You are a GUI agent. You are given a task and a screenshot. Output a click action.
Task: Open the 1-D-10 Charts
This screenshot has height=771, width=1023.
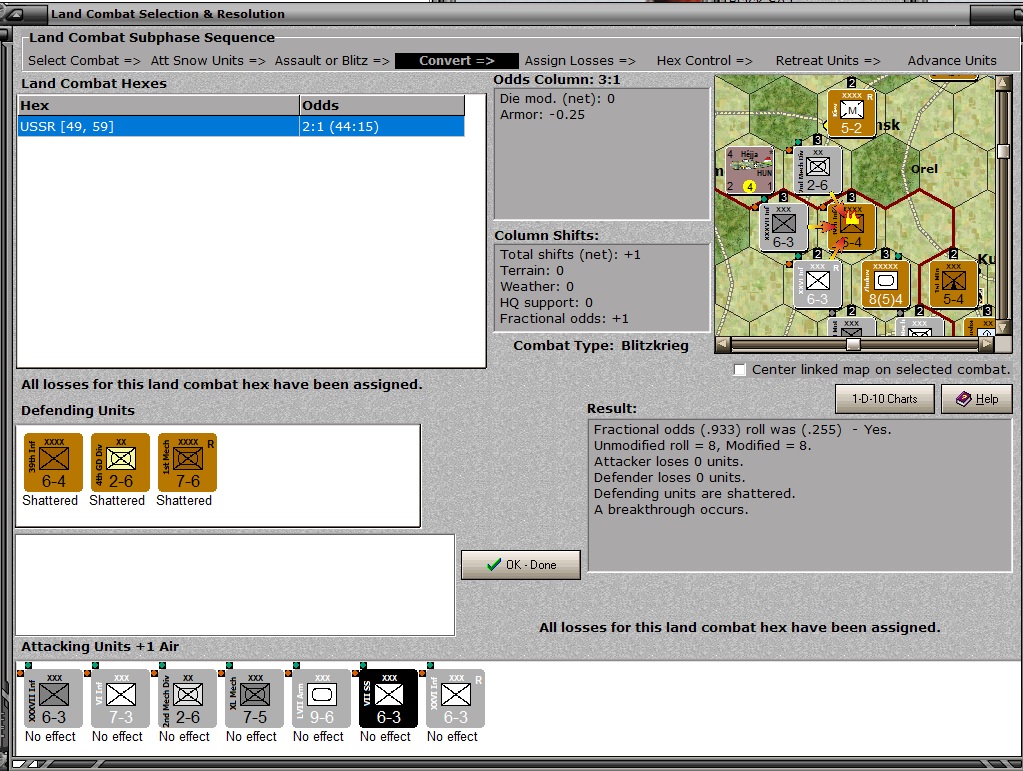[885, 399]
